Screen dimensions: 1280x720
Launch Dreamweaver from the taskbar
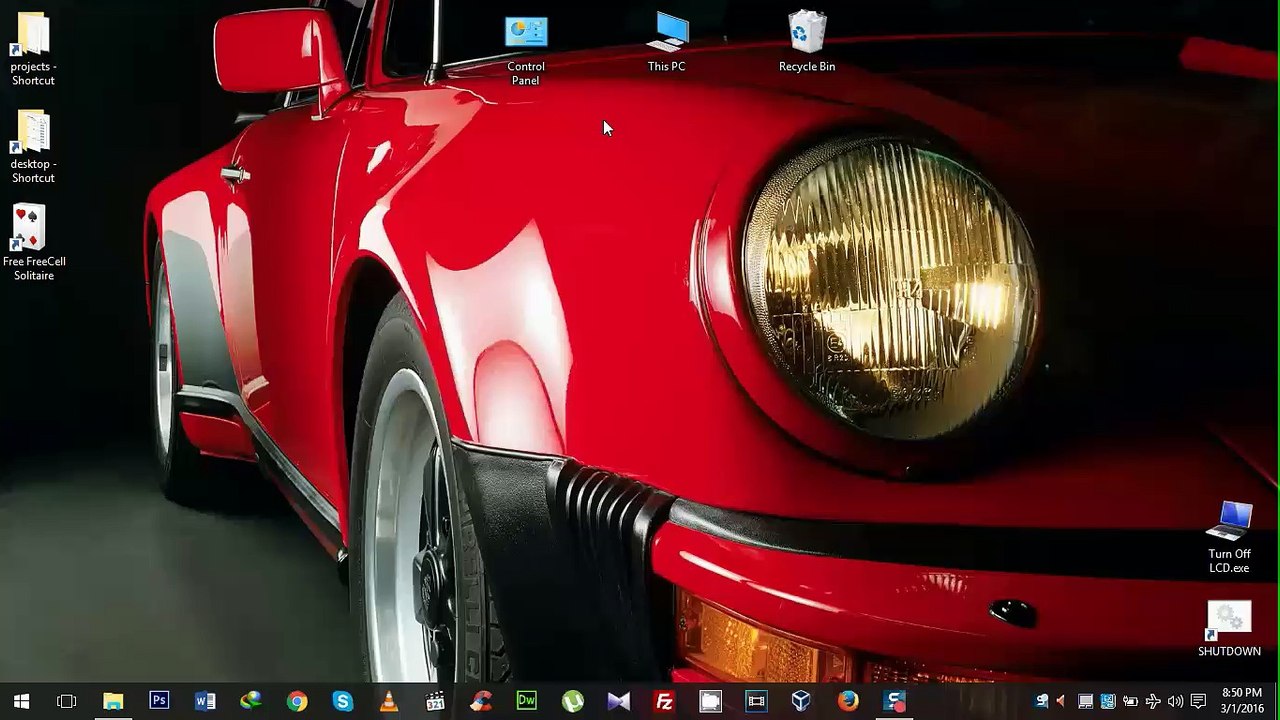point(527,701)
